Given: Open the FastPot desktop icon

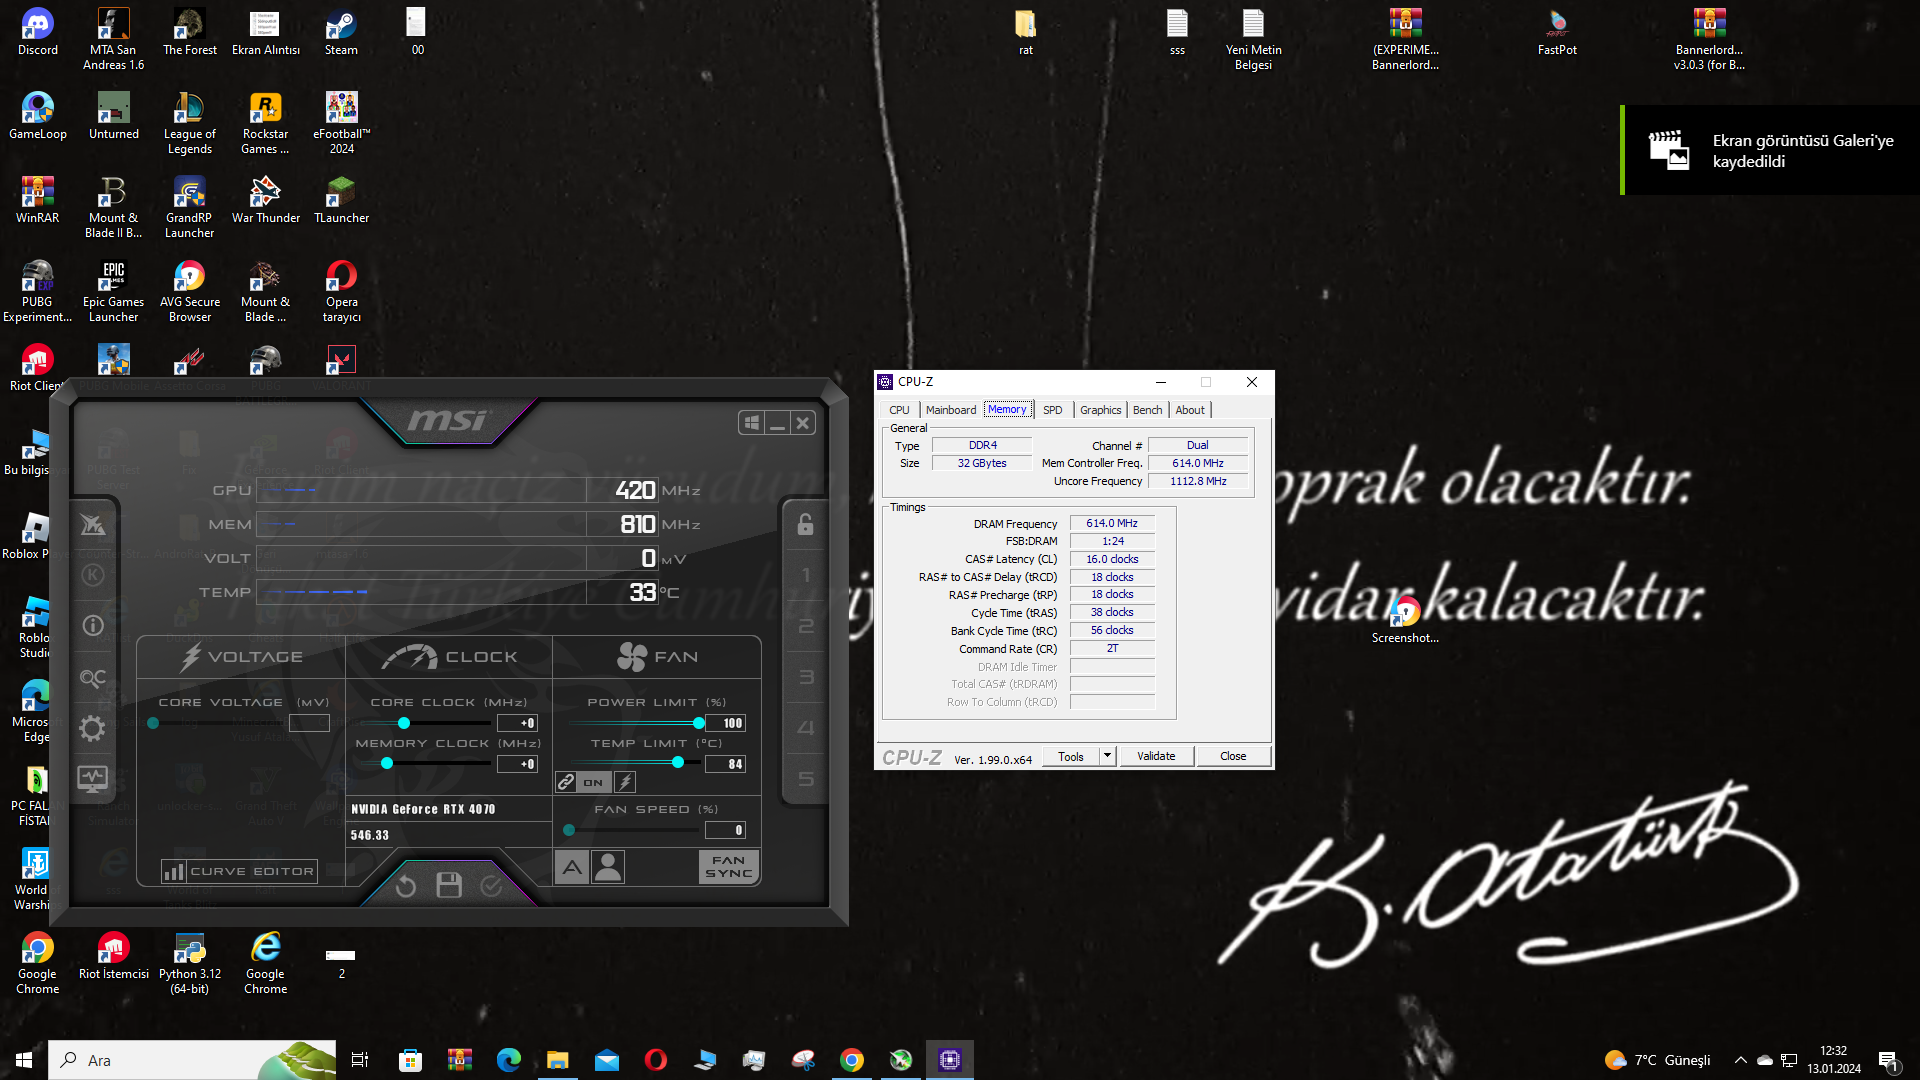Looking at the screenshot, I should click(1557, 32).
